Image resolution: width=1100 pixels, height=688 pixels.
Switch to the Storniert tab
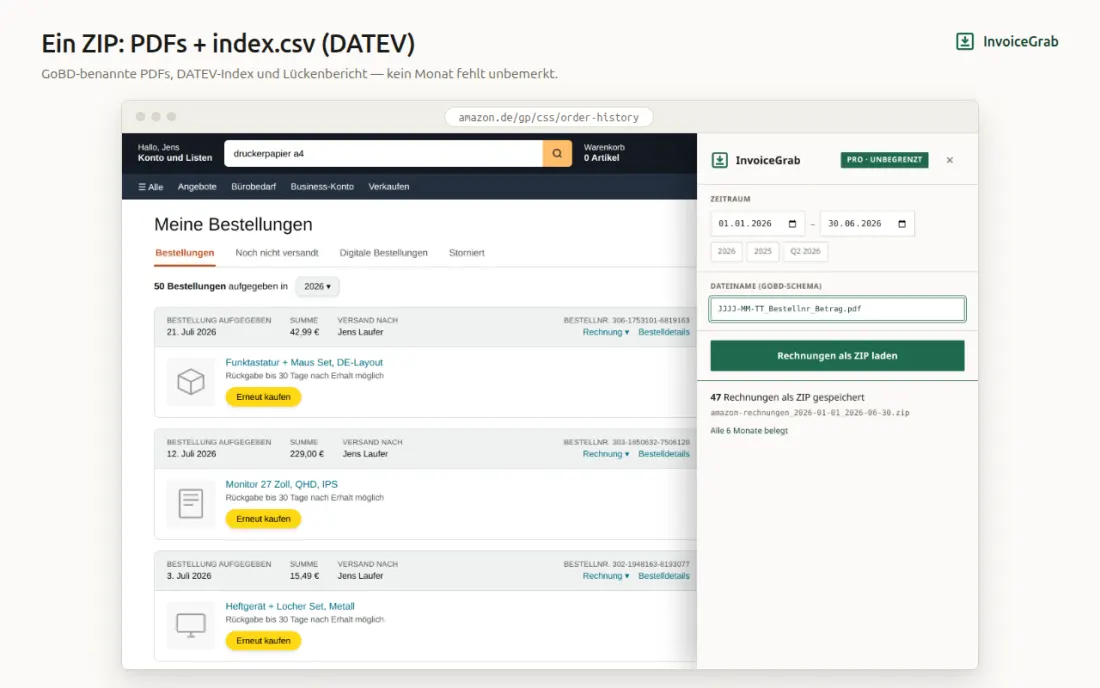click(467, 252)
